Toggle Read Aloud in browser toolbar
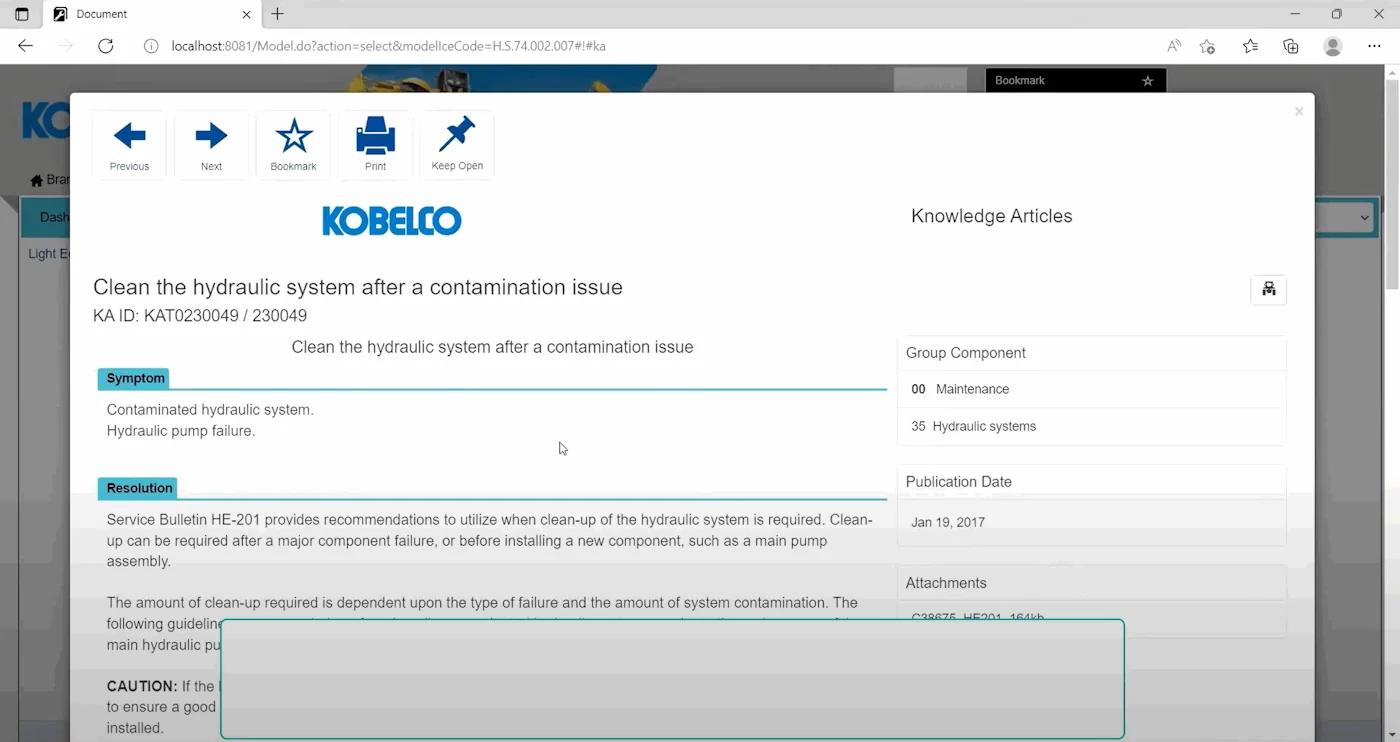The width and height of the screenshot is (1400, 742). point(1174,46)
